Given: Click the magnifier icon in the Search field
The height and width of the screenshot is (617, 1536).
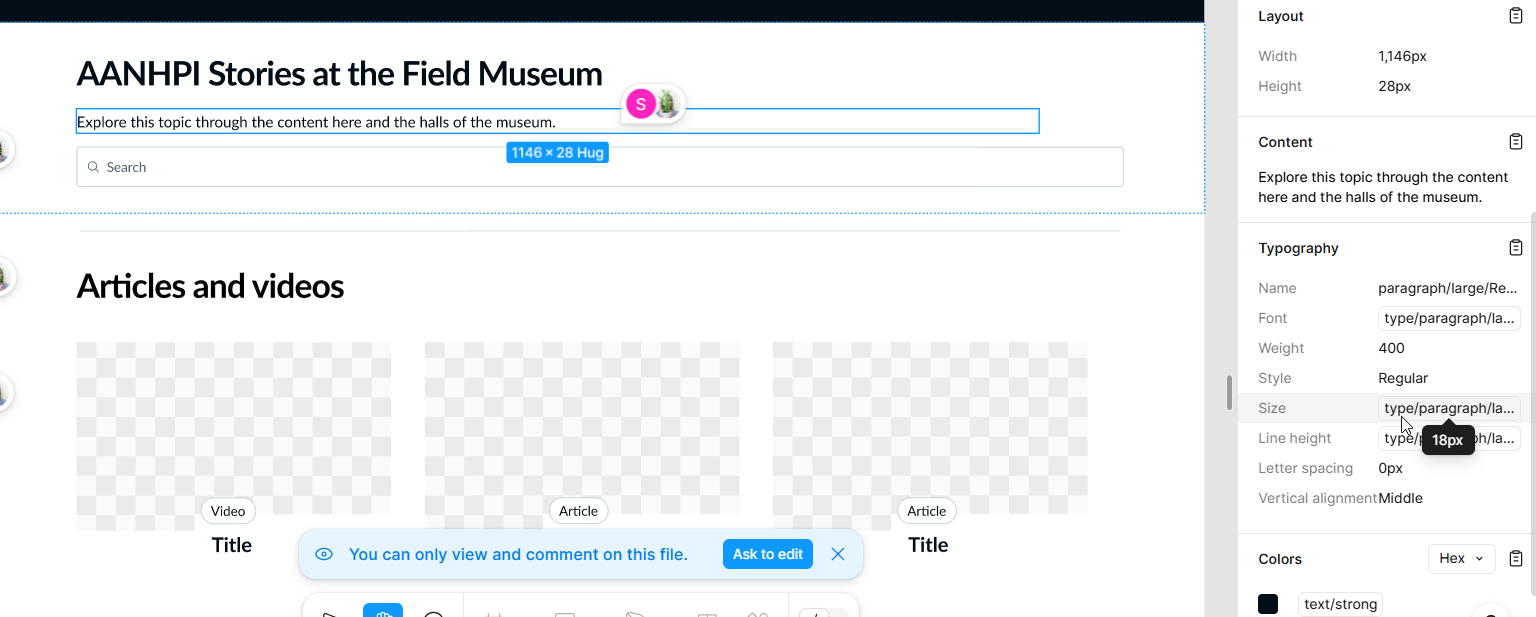Looking at the screenshot, I should (93, 167).
